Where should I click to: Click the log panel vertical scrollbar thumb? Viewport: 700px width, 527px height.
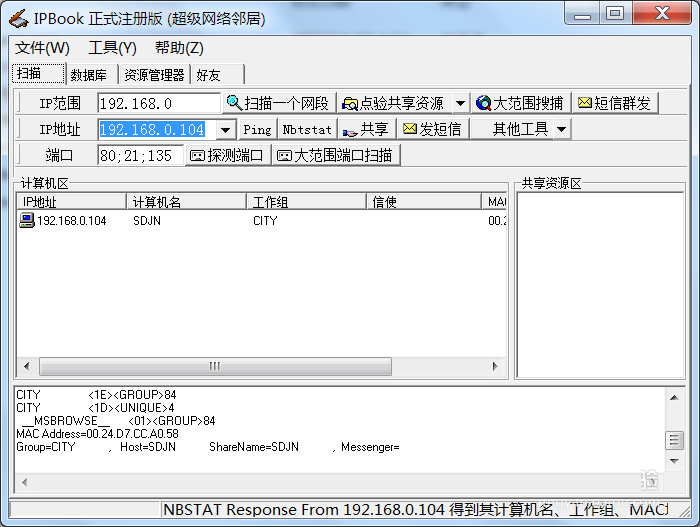tap(674, 440)
